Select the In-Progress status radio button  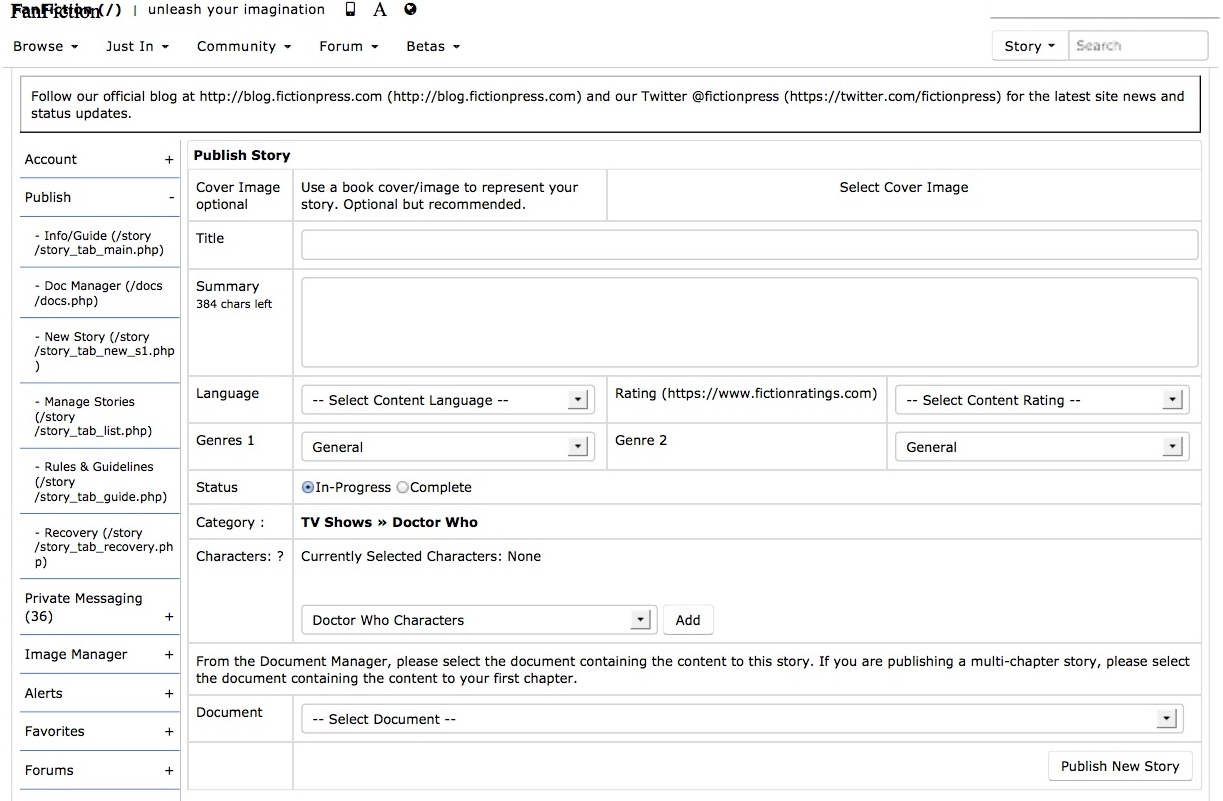click(x=308, y=488)
